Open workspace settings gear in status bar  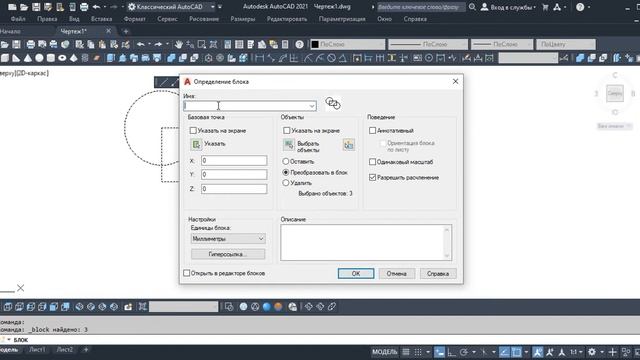591,352
